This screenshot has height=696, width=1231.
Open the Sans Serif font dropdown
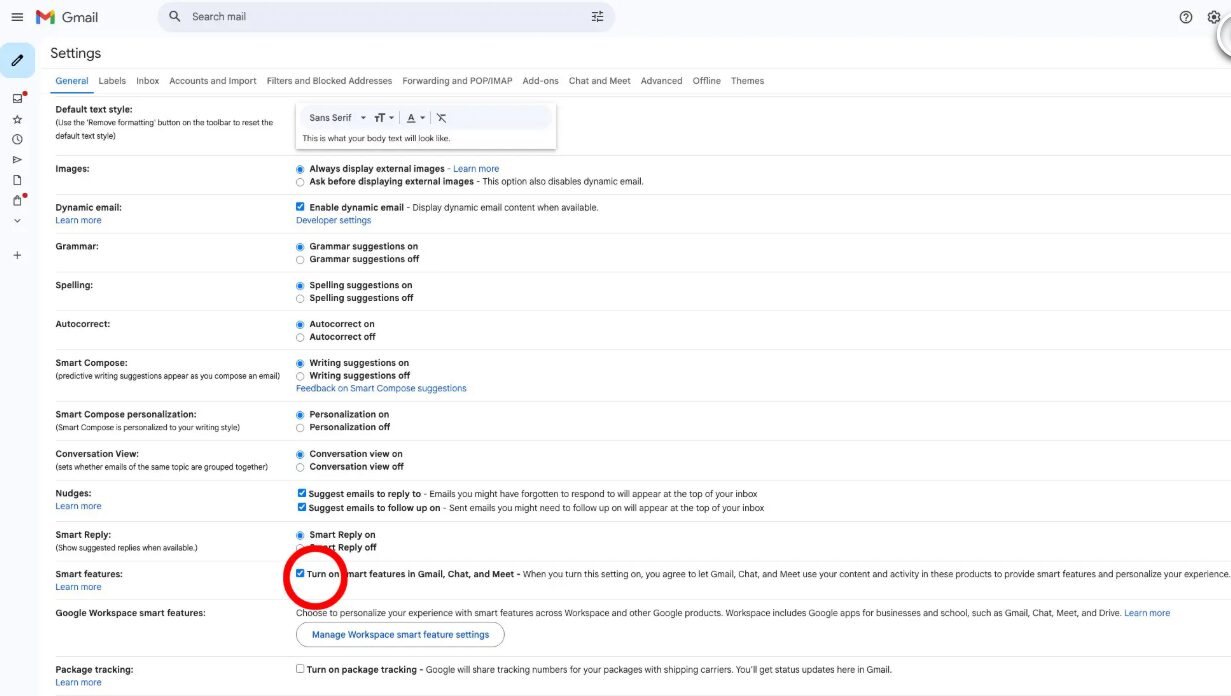[337, 118]
